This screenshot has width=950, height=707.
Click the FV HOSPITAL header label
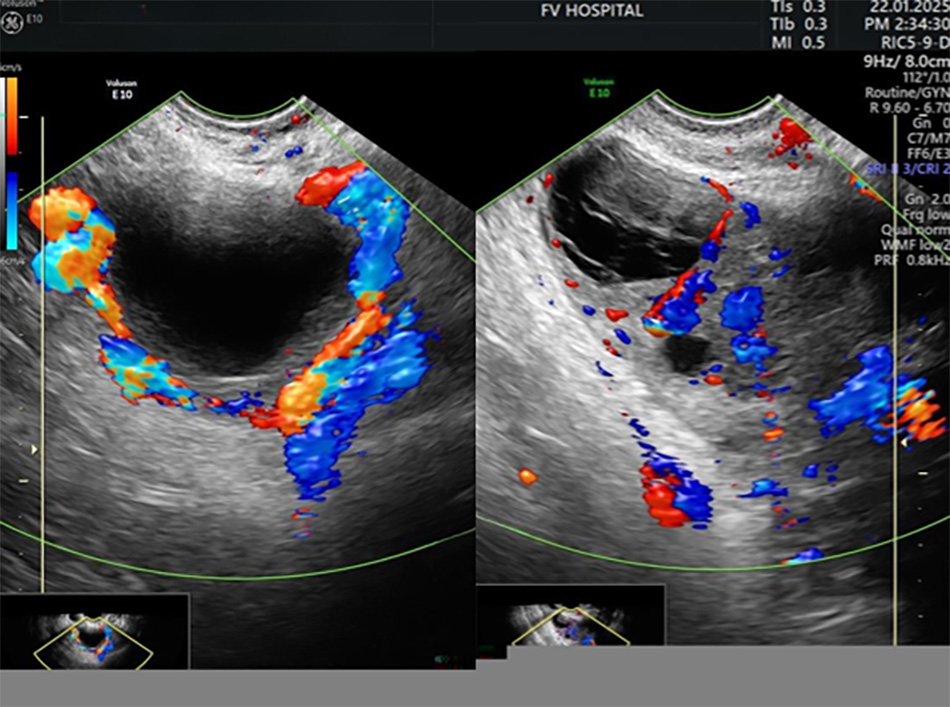[x=593, y=12]
